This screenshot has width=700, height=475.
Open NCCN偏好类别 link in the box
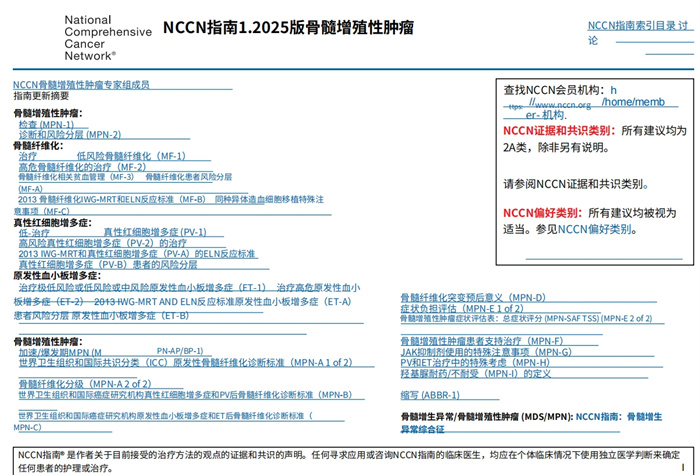coord(594,229)
